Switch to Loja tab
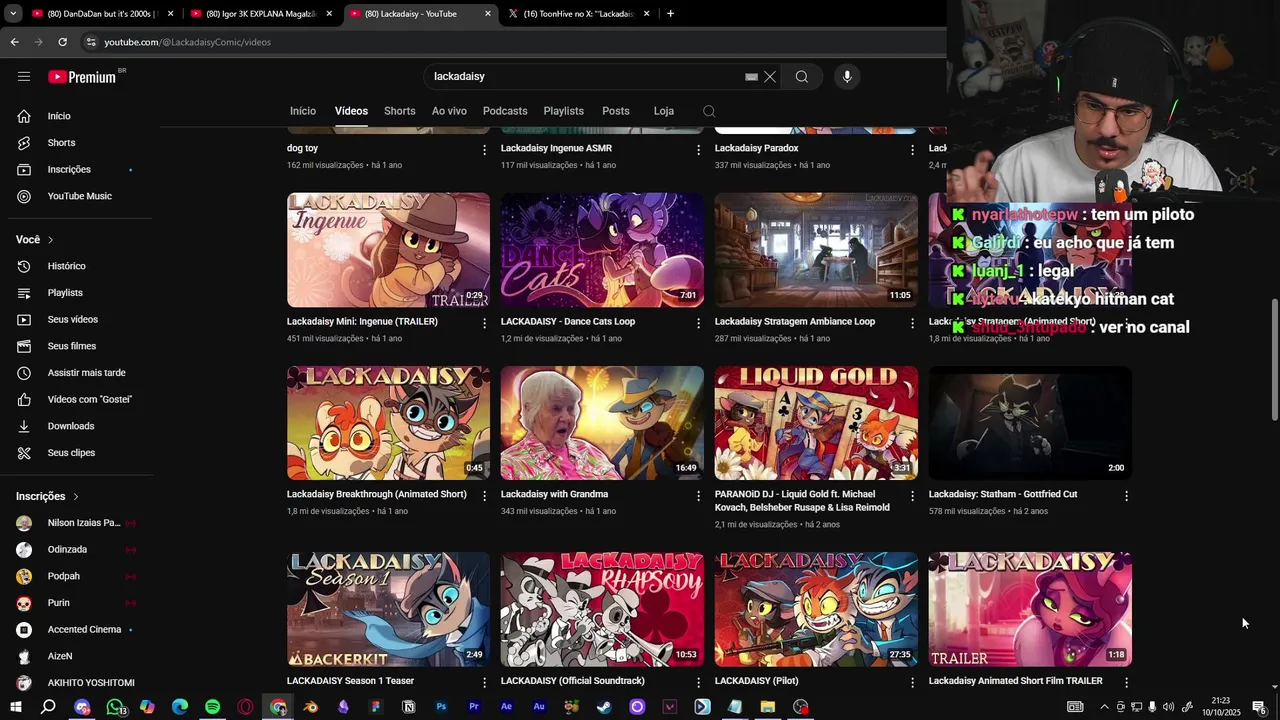 point(664,111)
